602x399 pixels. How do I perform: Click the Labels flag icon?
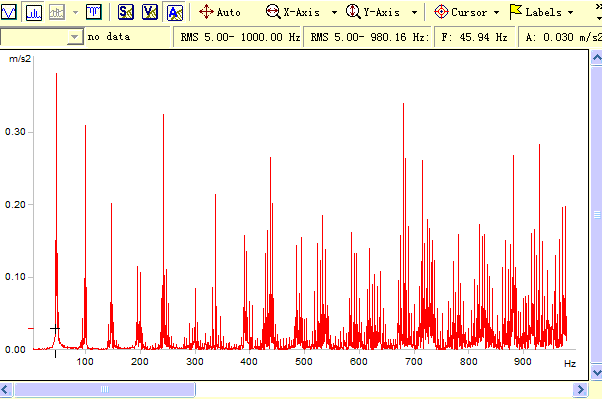coord(516,12)
